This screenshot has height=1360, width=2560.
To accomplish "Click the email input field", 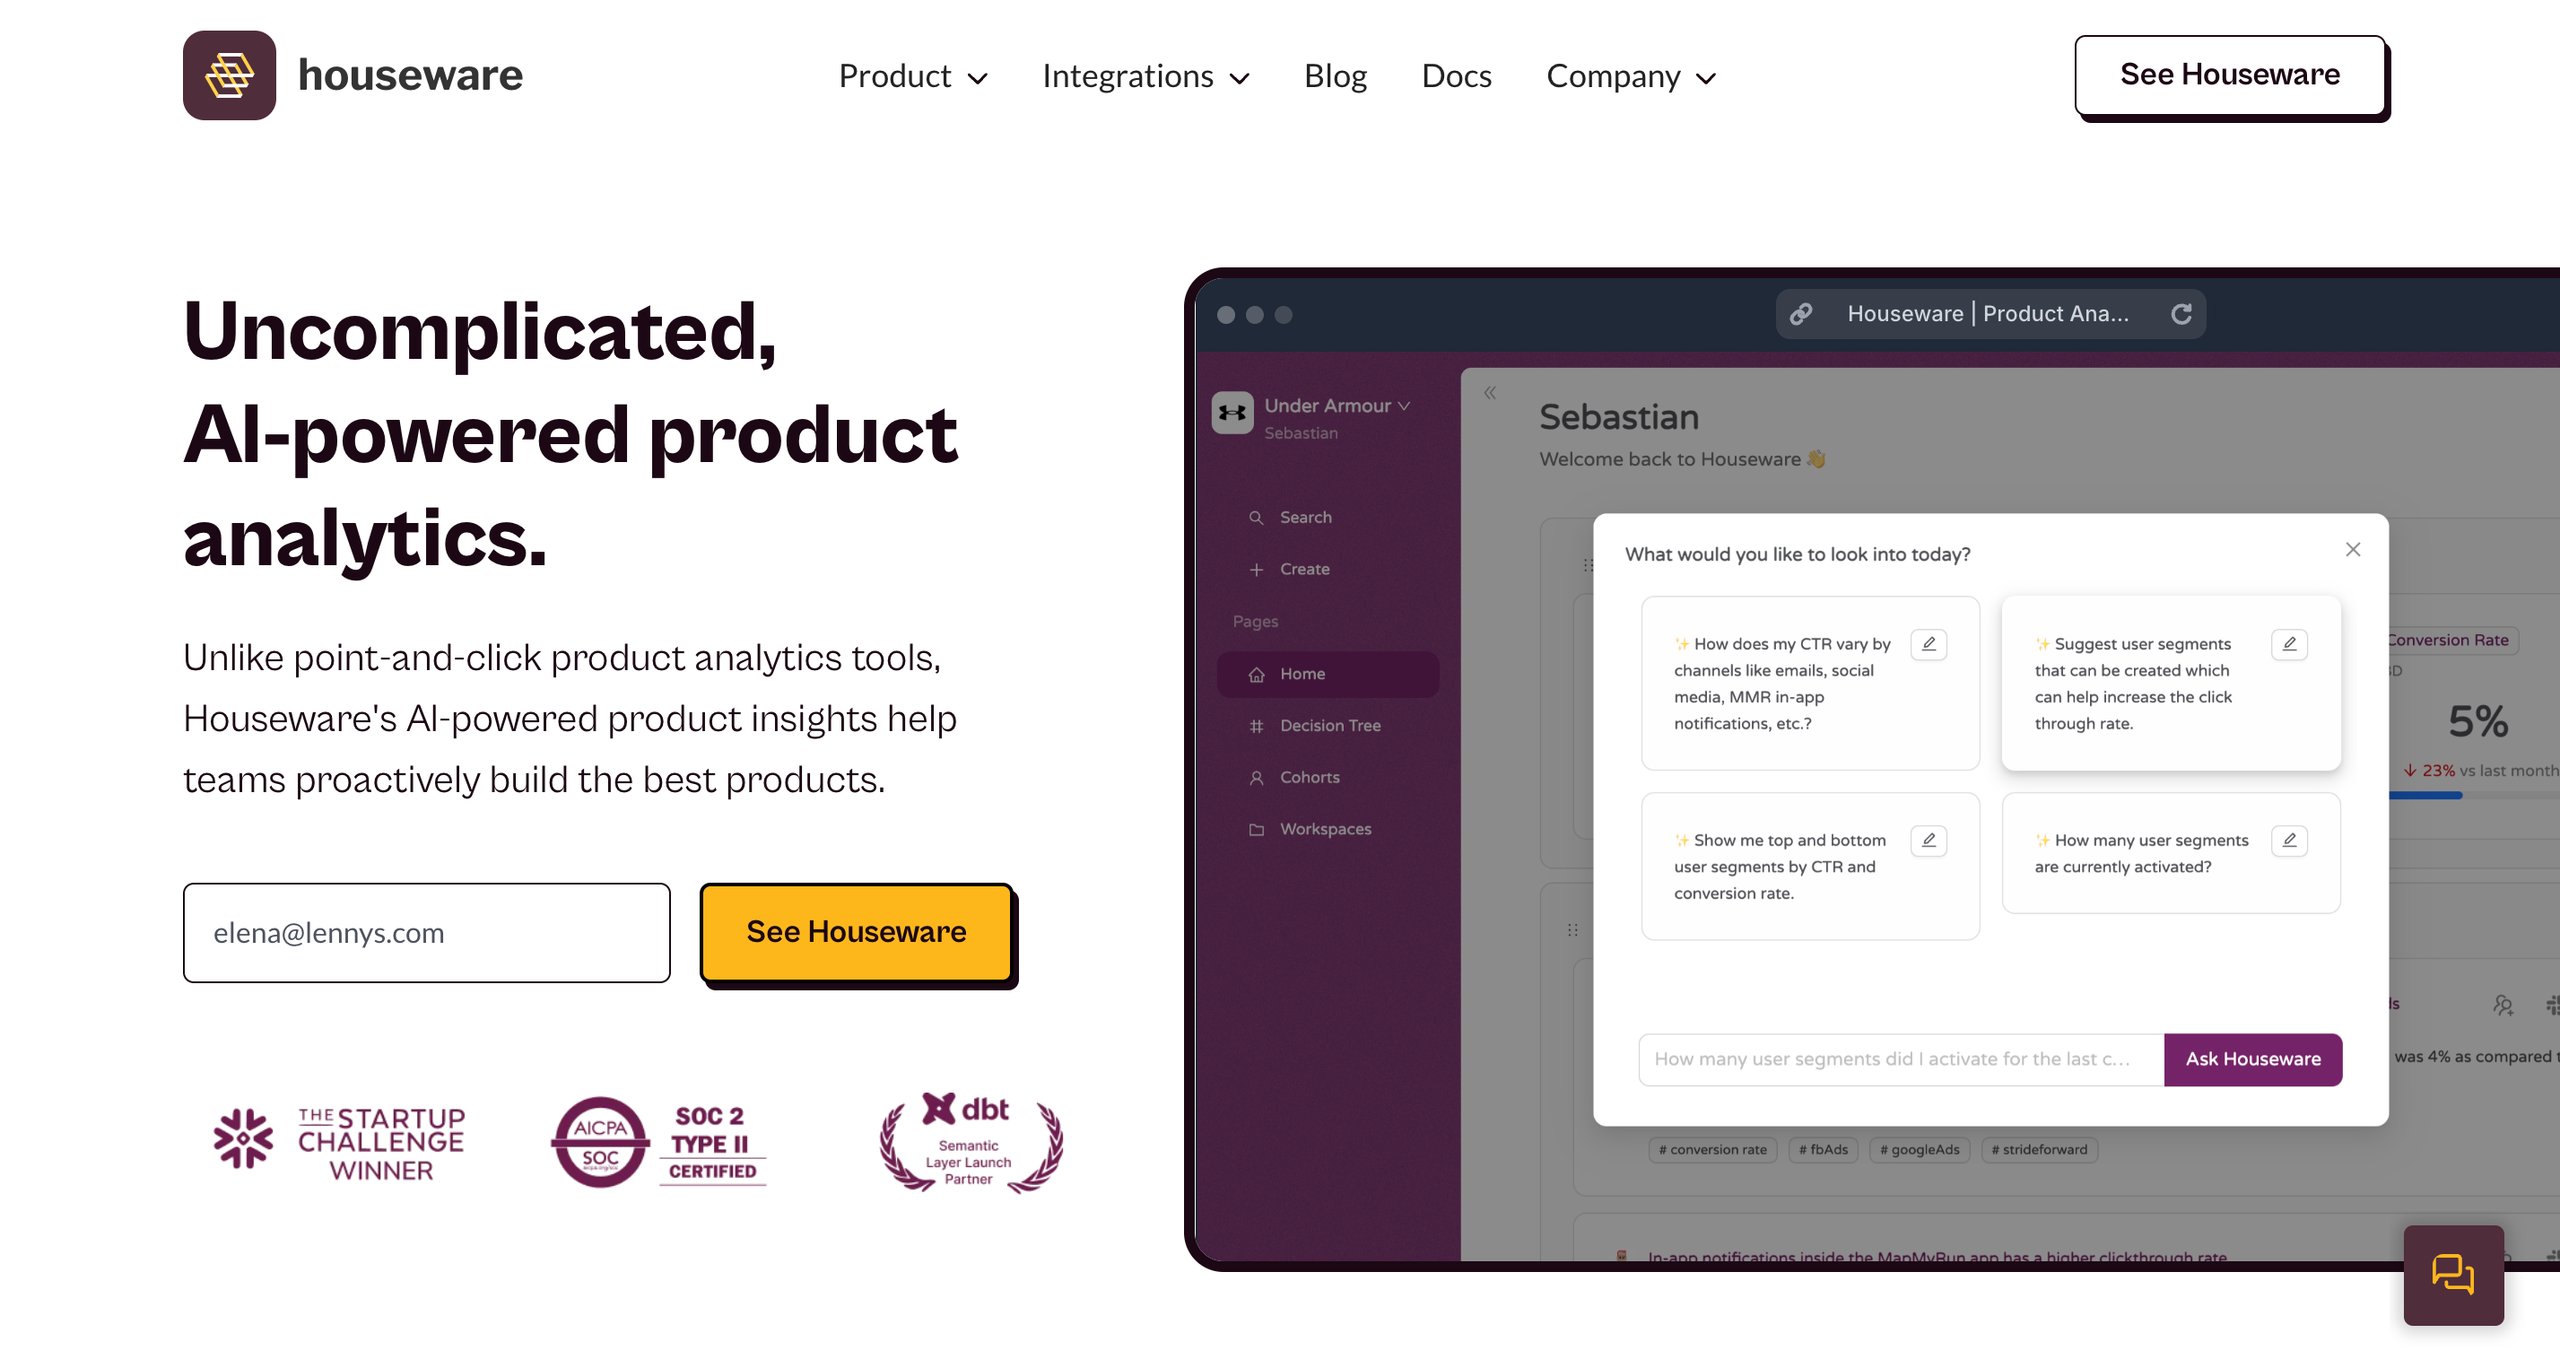I will click(x=428, y=932).
